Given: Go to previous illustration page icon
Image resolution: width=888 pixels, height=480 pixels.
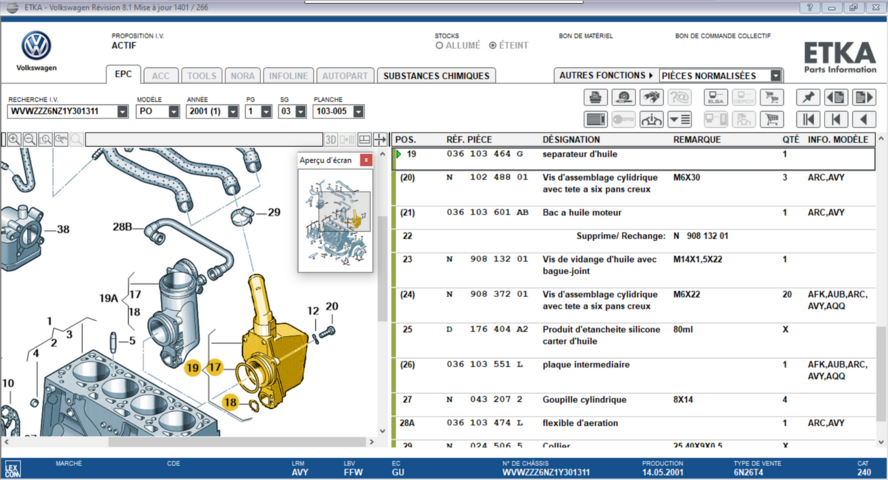Looking at the screenshot, I should pos(836,97).
